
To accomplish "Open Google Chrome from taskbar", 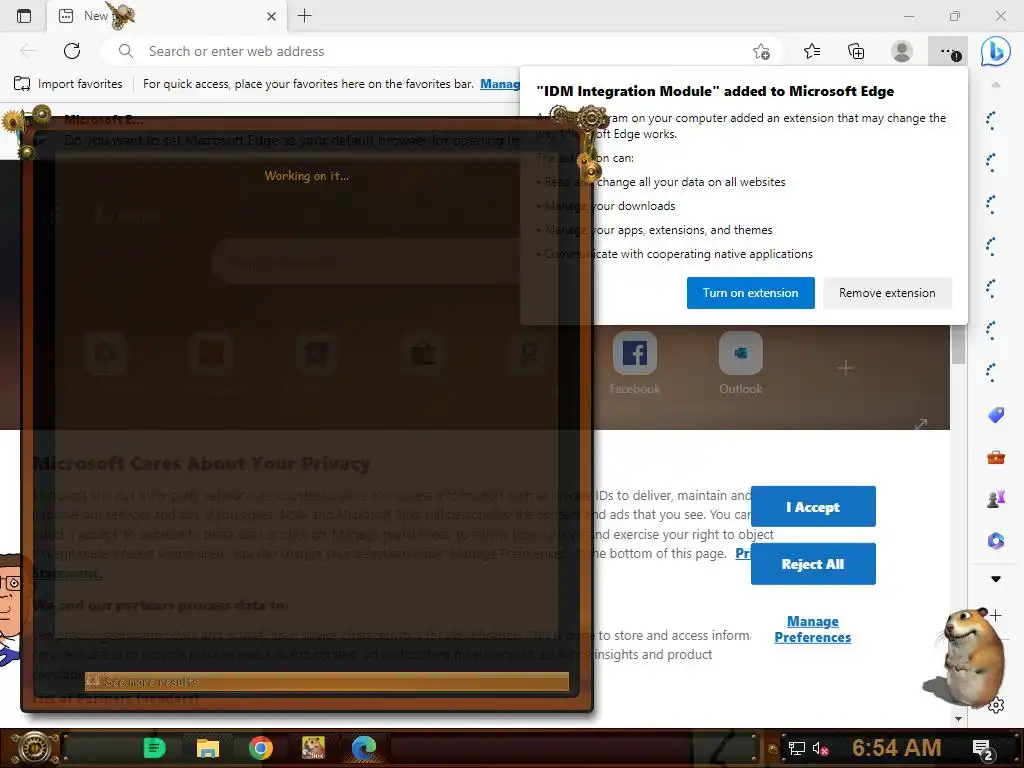I will click(261, 748).
